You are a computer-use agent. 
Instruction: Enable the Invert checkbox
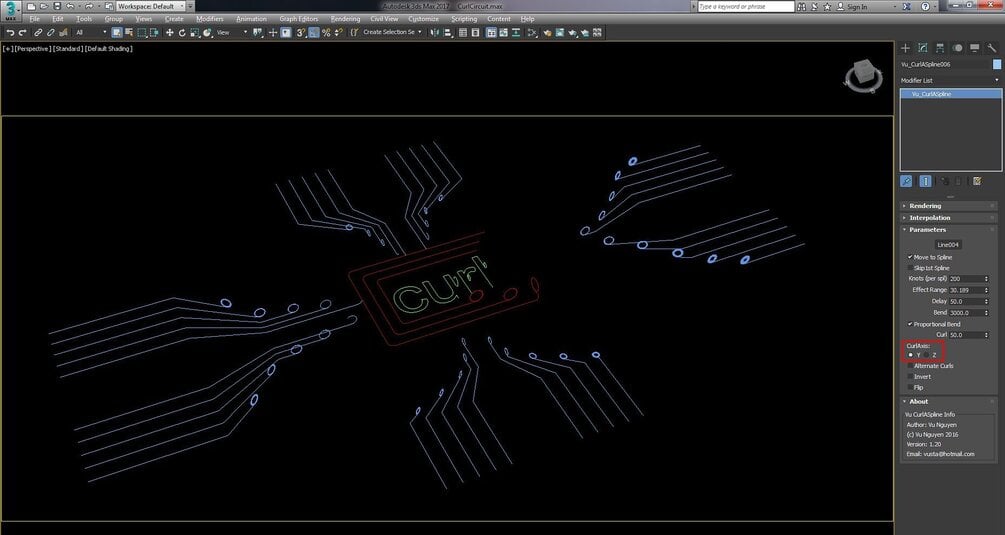click(910, 377)
